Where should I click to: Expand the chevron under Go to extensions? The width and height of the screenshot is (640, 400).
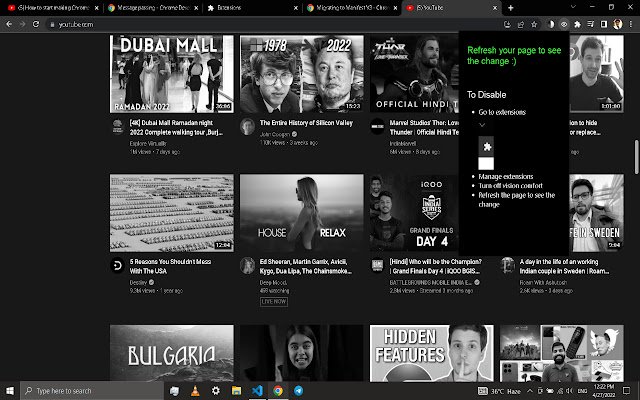coord(482,125)
